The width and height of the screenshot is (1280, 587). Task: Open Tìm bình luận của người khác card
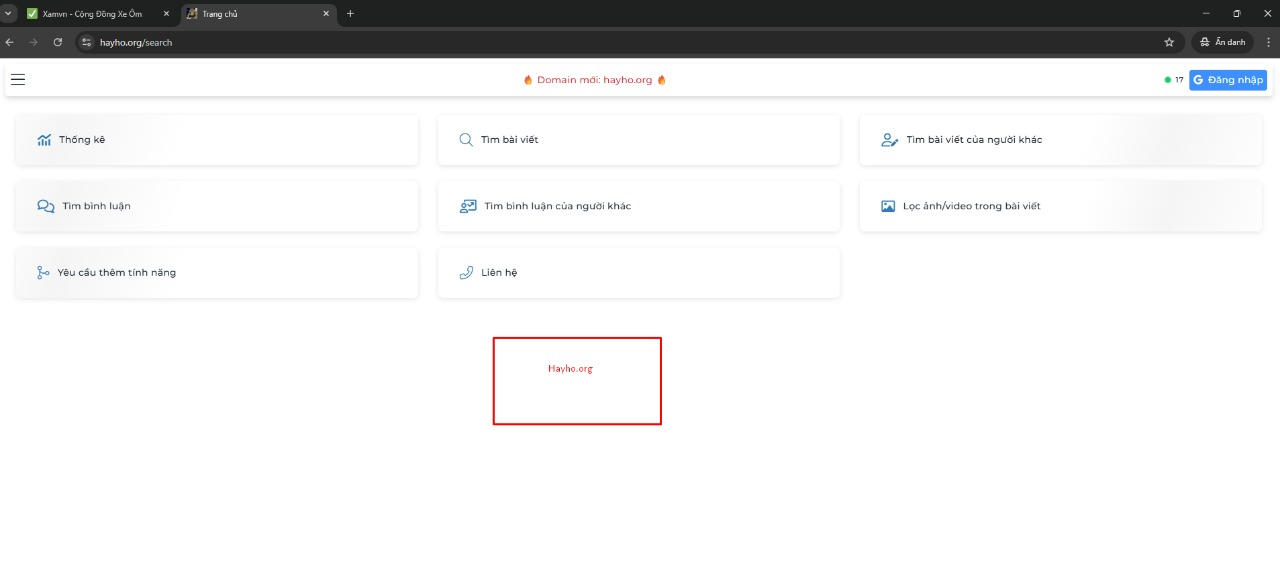pos(638,206)
